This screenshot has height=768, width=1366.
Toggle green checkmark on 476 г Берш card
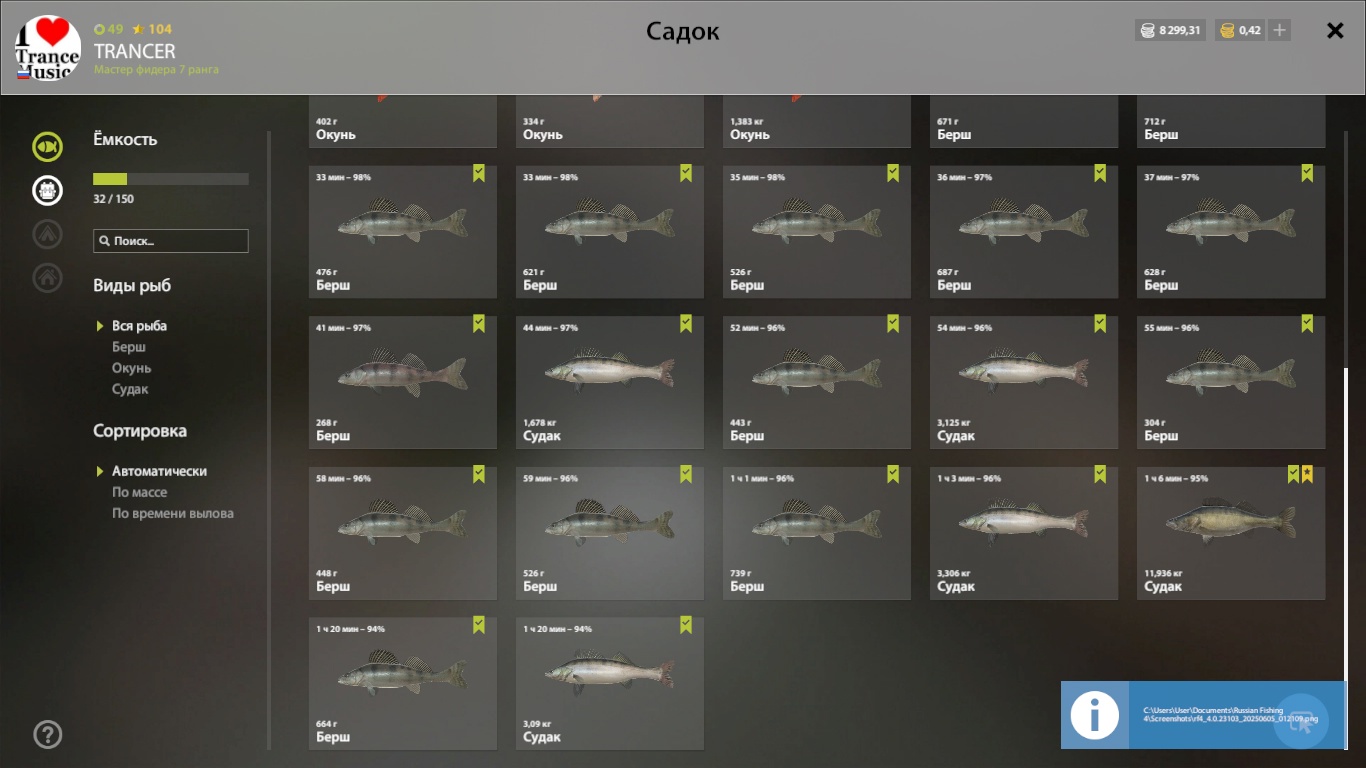point(479,173)
